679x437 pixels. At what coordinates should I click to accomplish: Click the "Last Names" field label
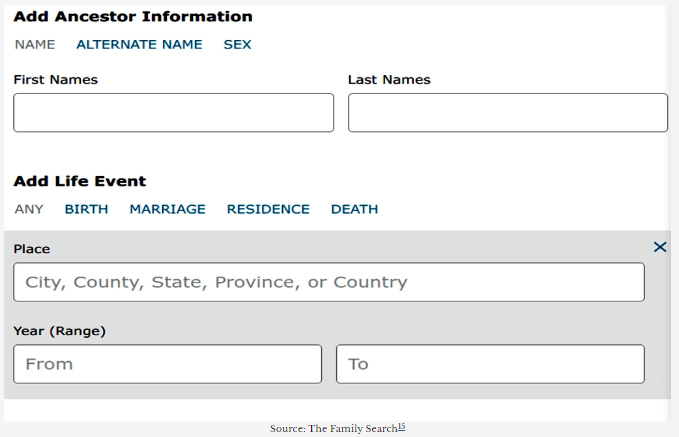tap(389, 80)
